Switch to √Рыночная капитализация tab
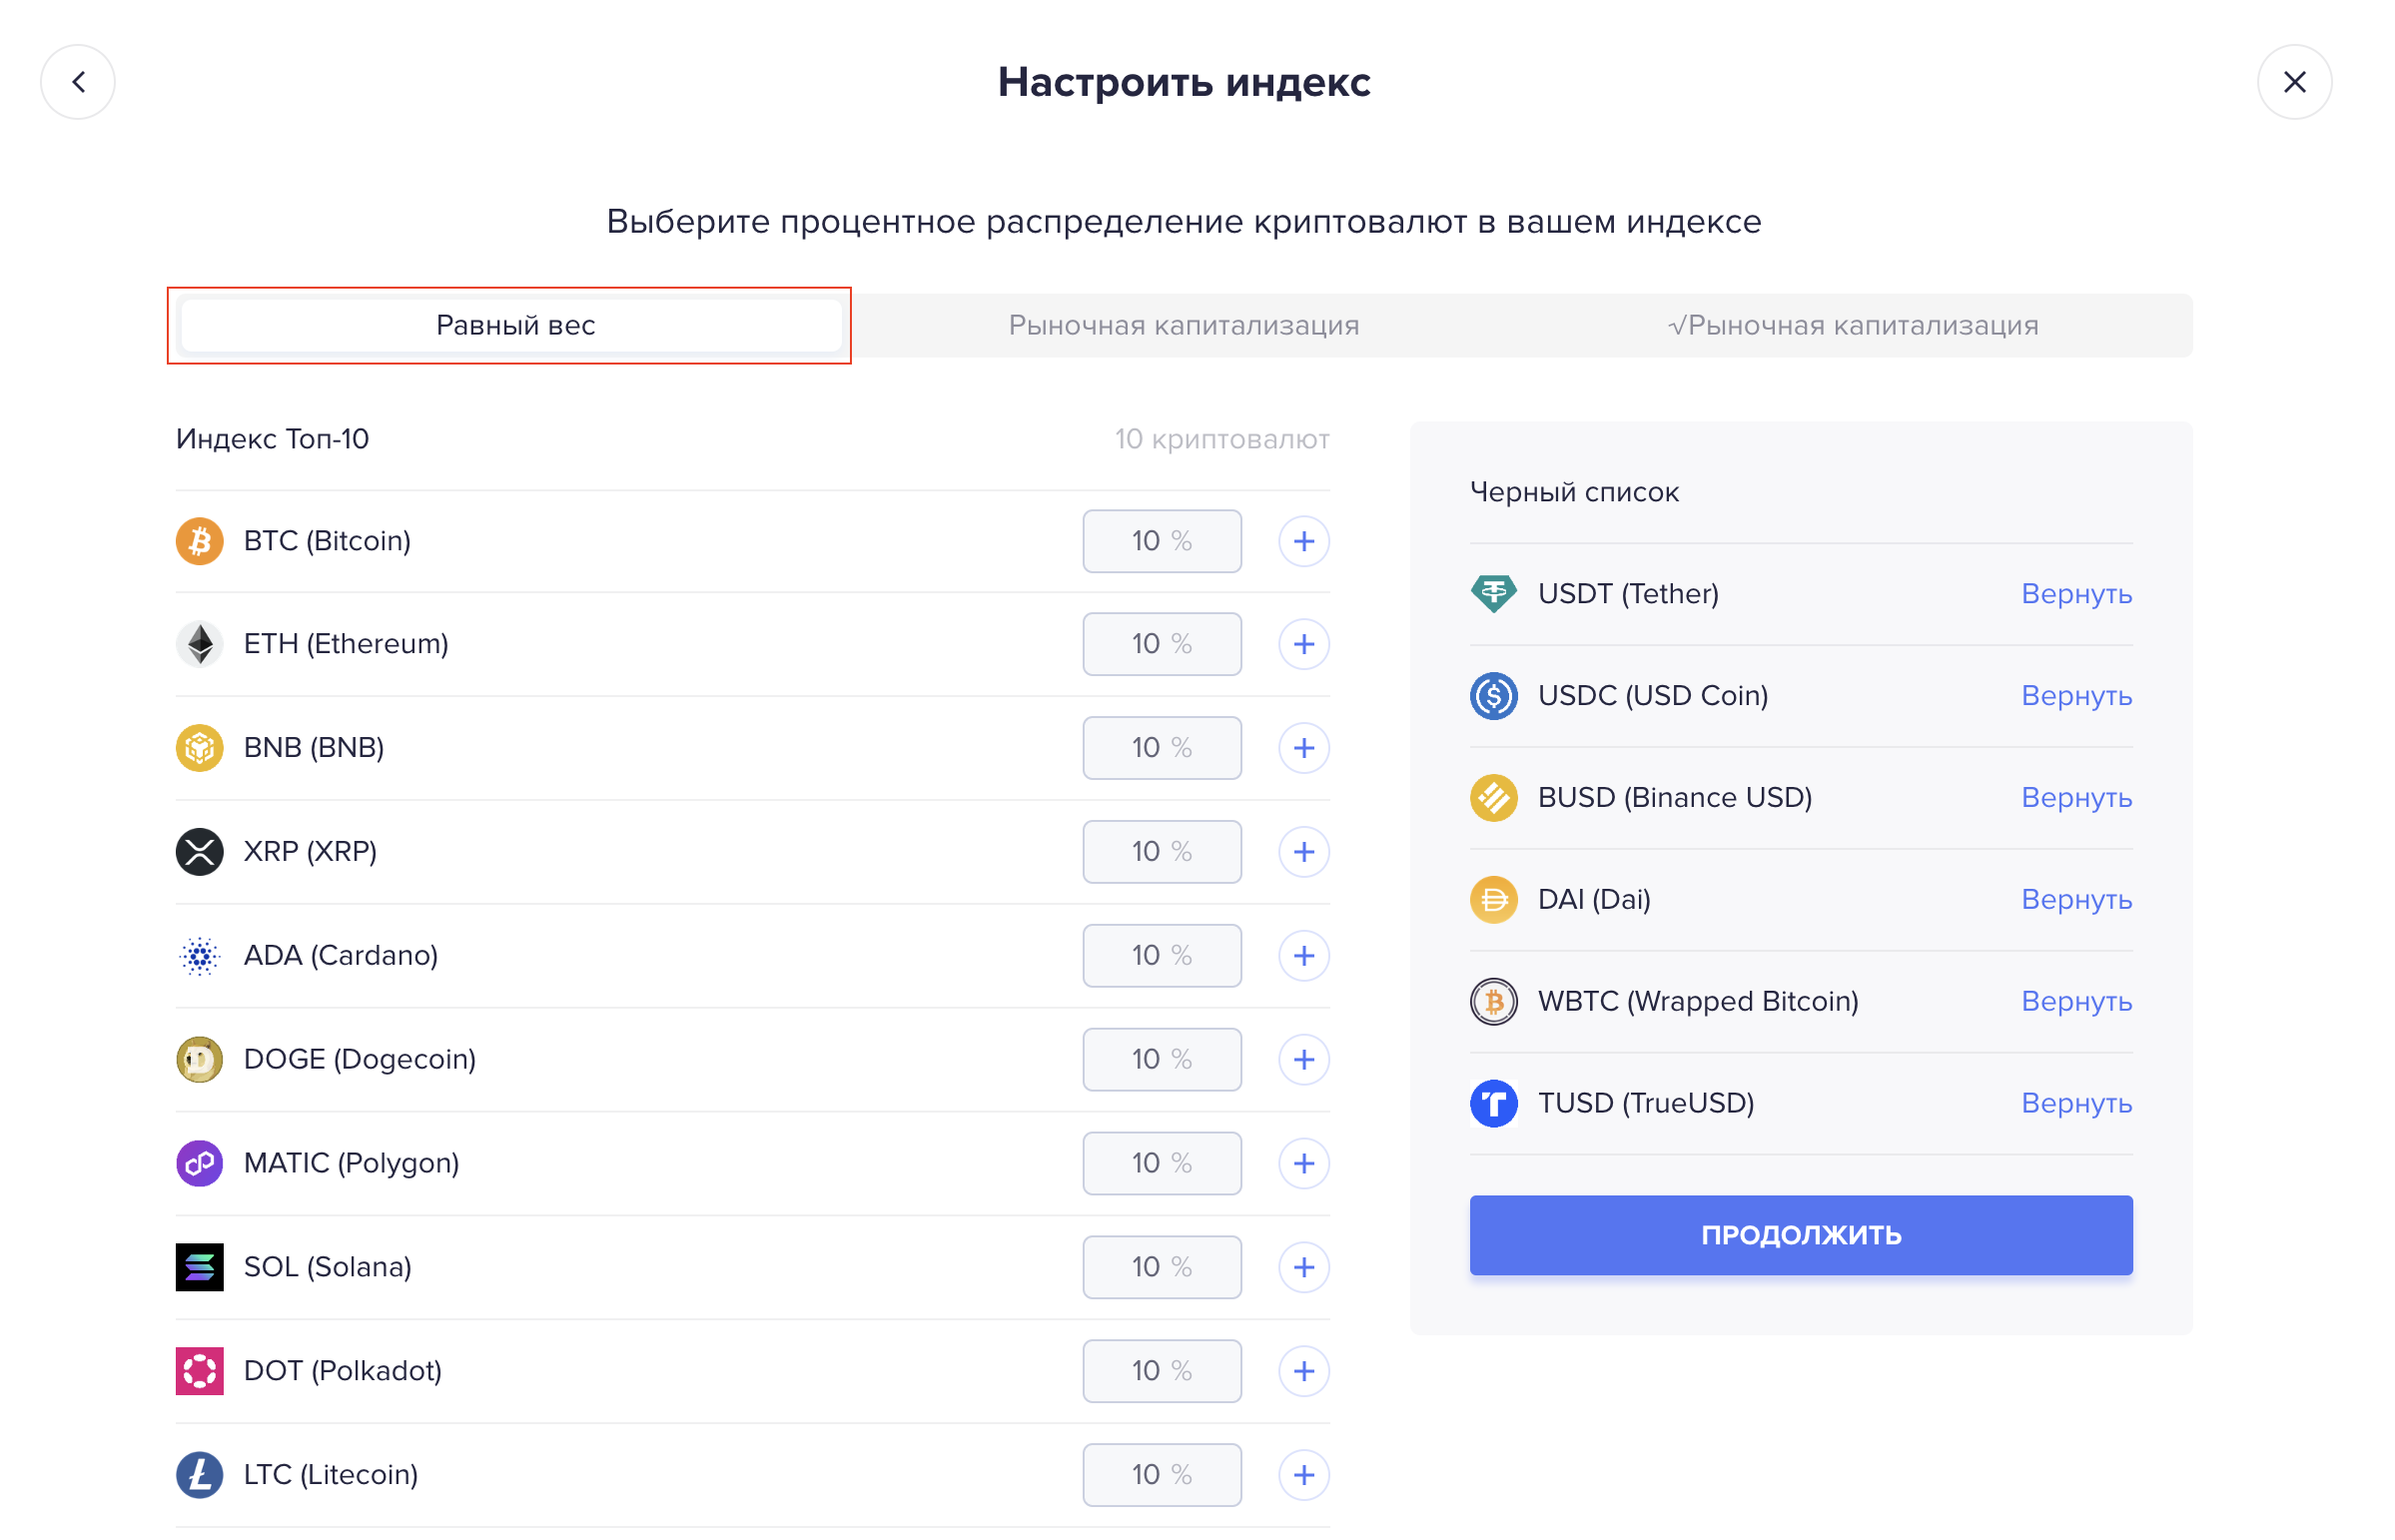2395x1540 pixels. pyautogui.click(x=1852, y=325)
